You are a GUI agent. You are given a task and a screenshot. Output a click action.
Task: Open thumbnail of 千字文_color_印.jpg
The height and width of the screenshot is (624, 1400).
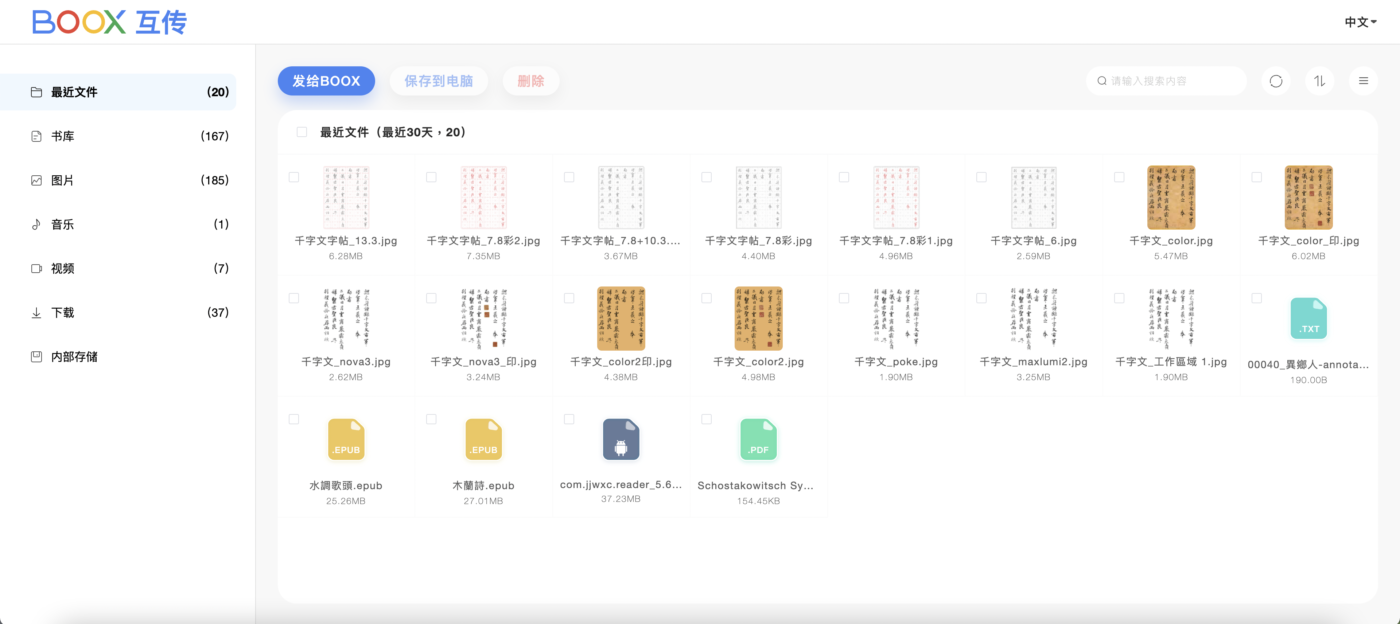1308,197
